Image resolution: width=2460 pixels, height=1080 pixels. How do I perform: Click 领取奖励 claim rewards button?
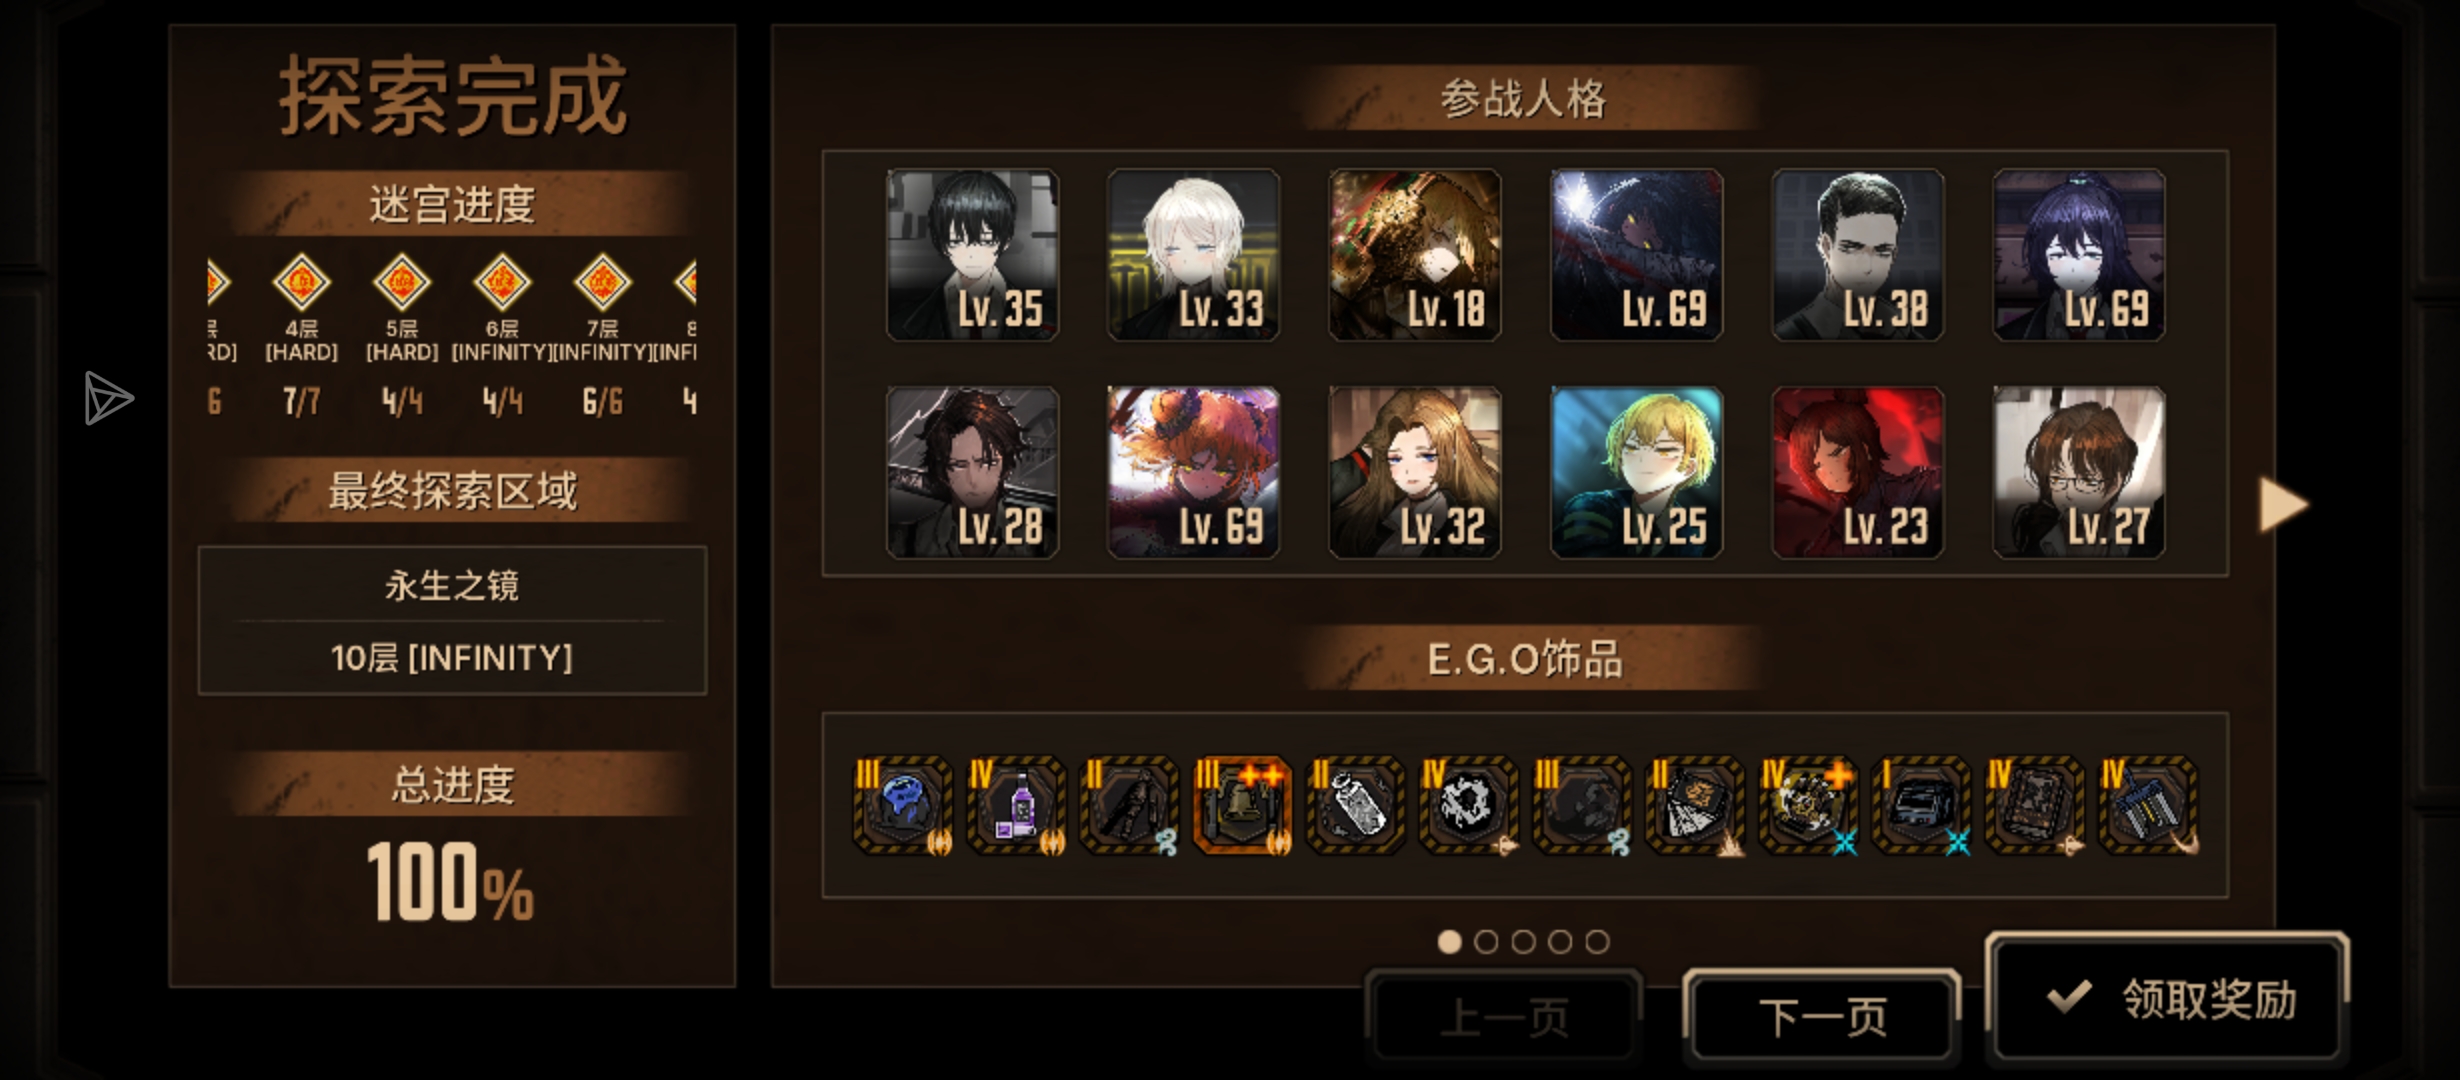point(2167,997)
